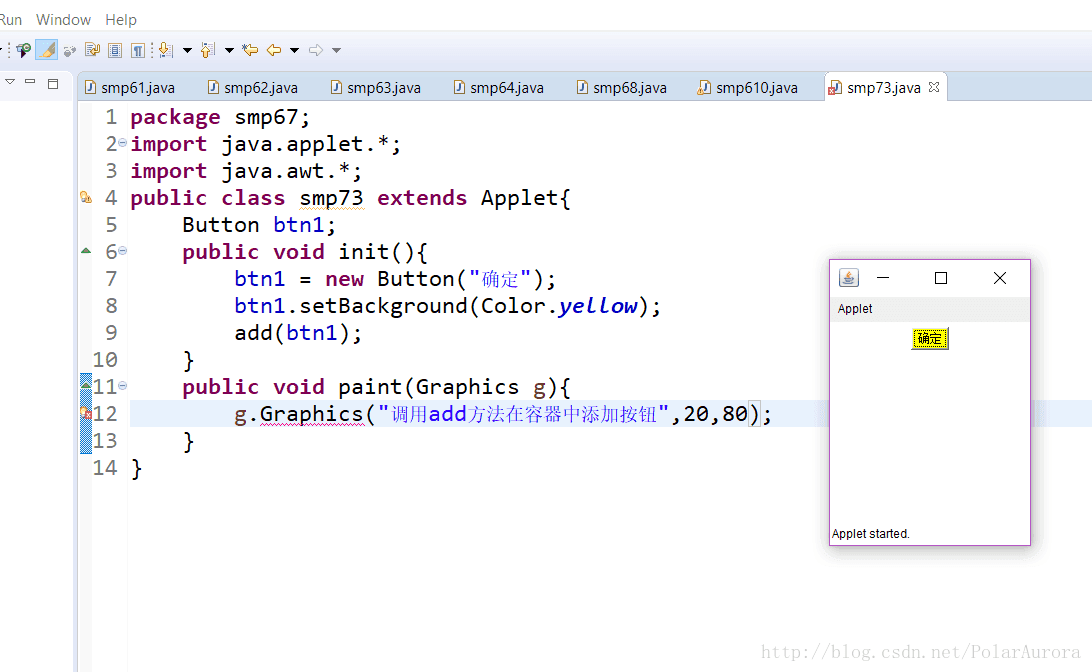
Task: Go to Previous Annotation arrow icon
Action: point(208,50)
